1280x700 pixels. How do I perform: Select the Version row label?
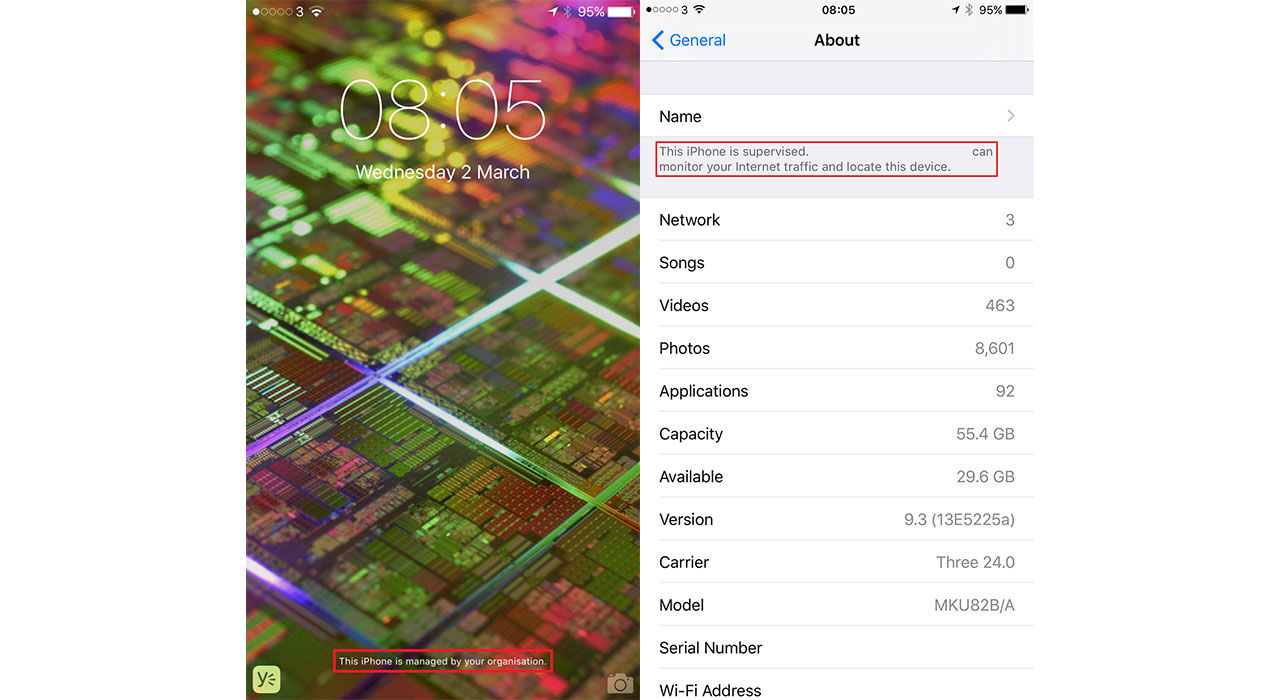[686, 520]
